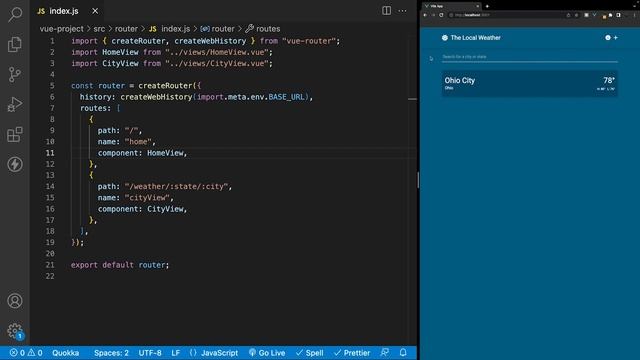Change the UTF-8 file encoding
The width and height of the screenshot is (640, 360).
pyautogui.click(x=150, y=353)
